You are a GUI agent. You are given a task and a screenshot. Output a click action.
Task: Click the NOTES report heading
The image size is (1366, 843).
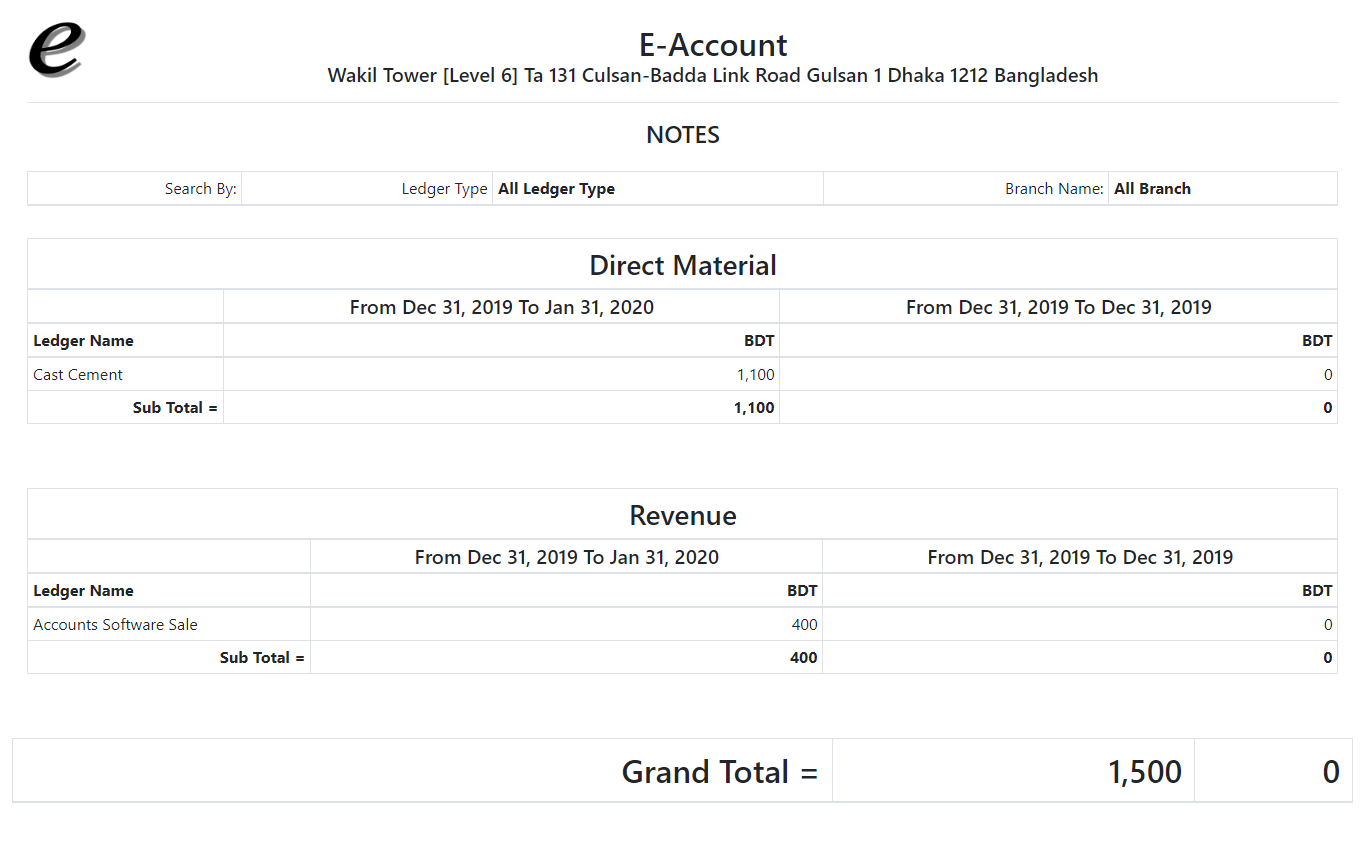pyautogui.click(x=683, y=135)
